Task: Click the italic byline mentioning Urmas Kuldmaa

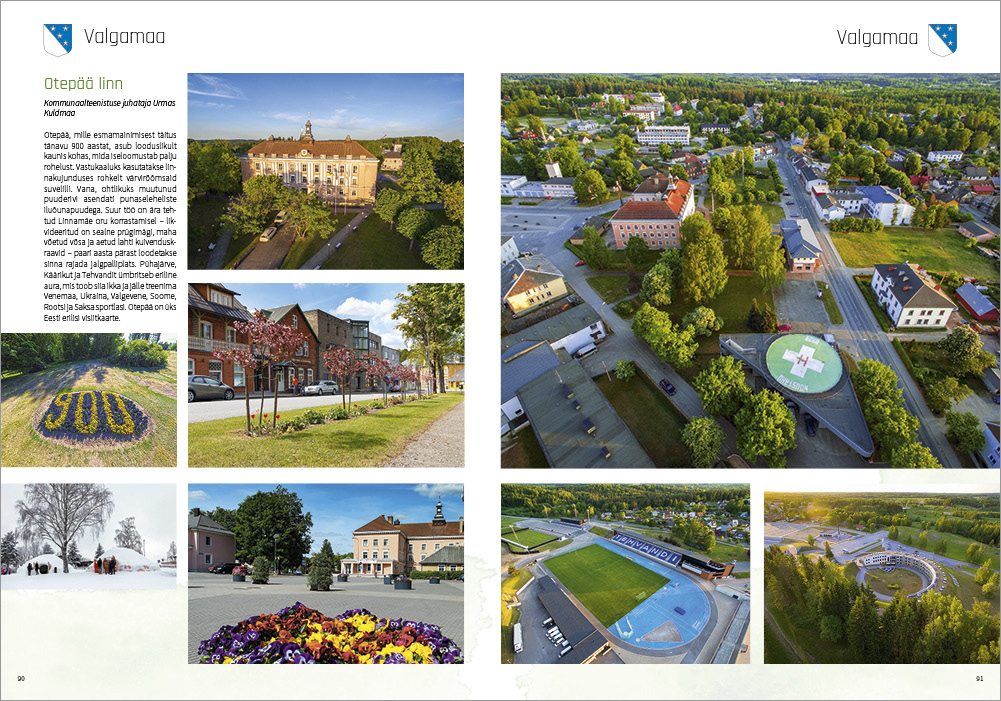Action: [x=110, y=108]
